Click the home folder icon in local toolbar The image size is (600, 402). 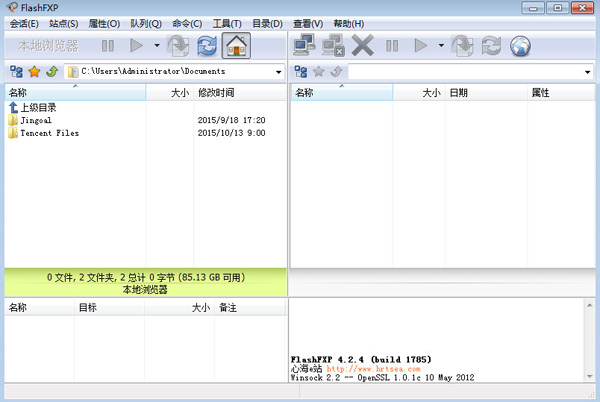237,46
